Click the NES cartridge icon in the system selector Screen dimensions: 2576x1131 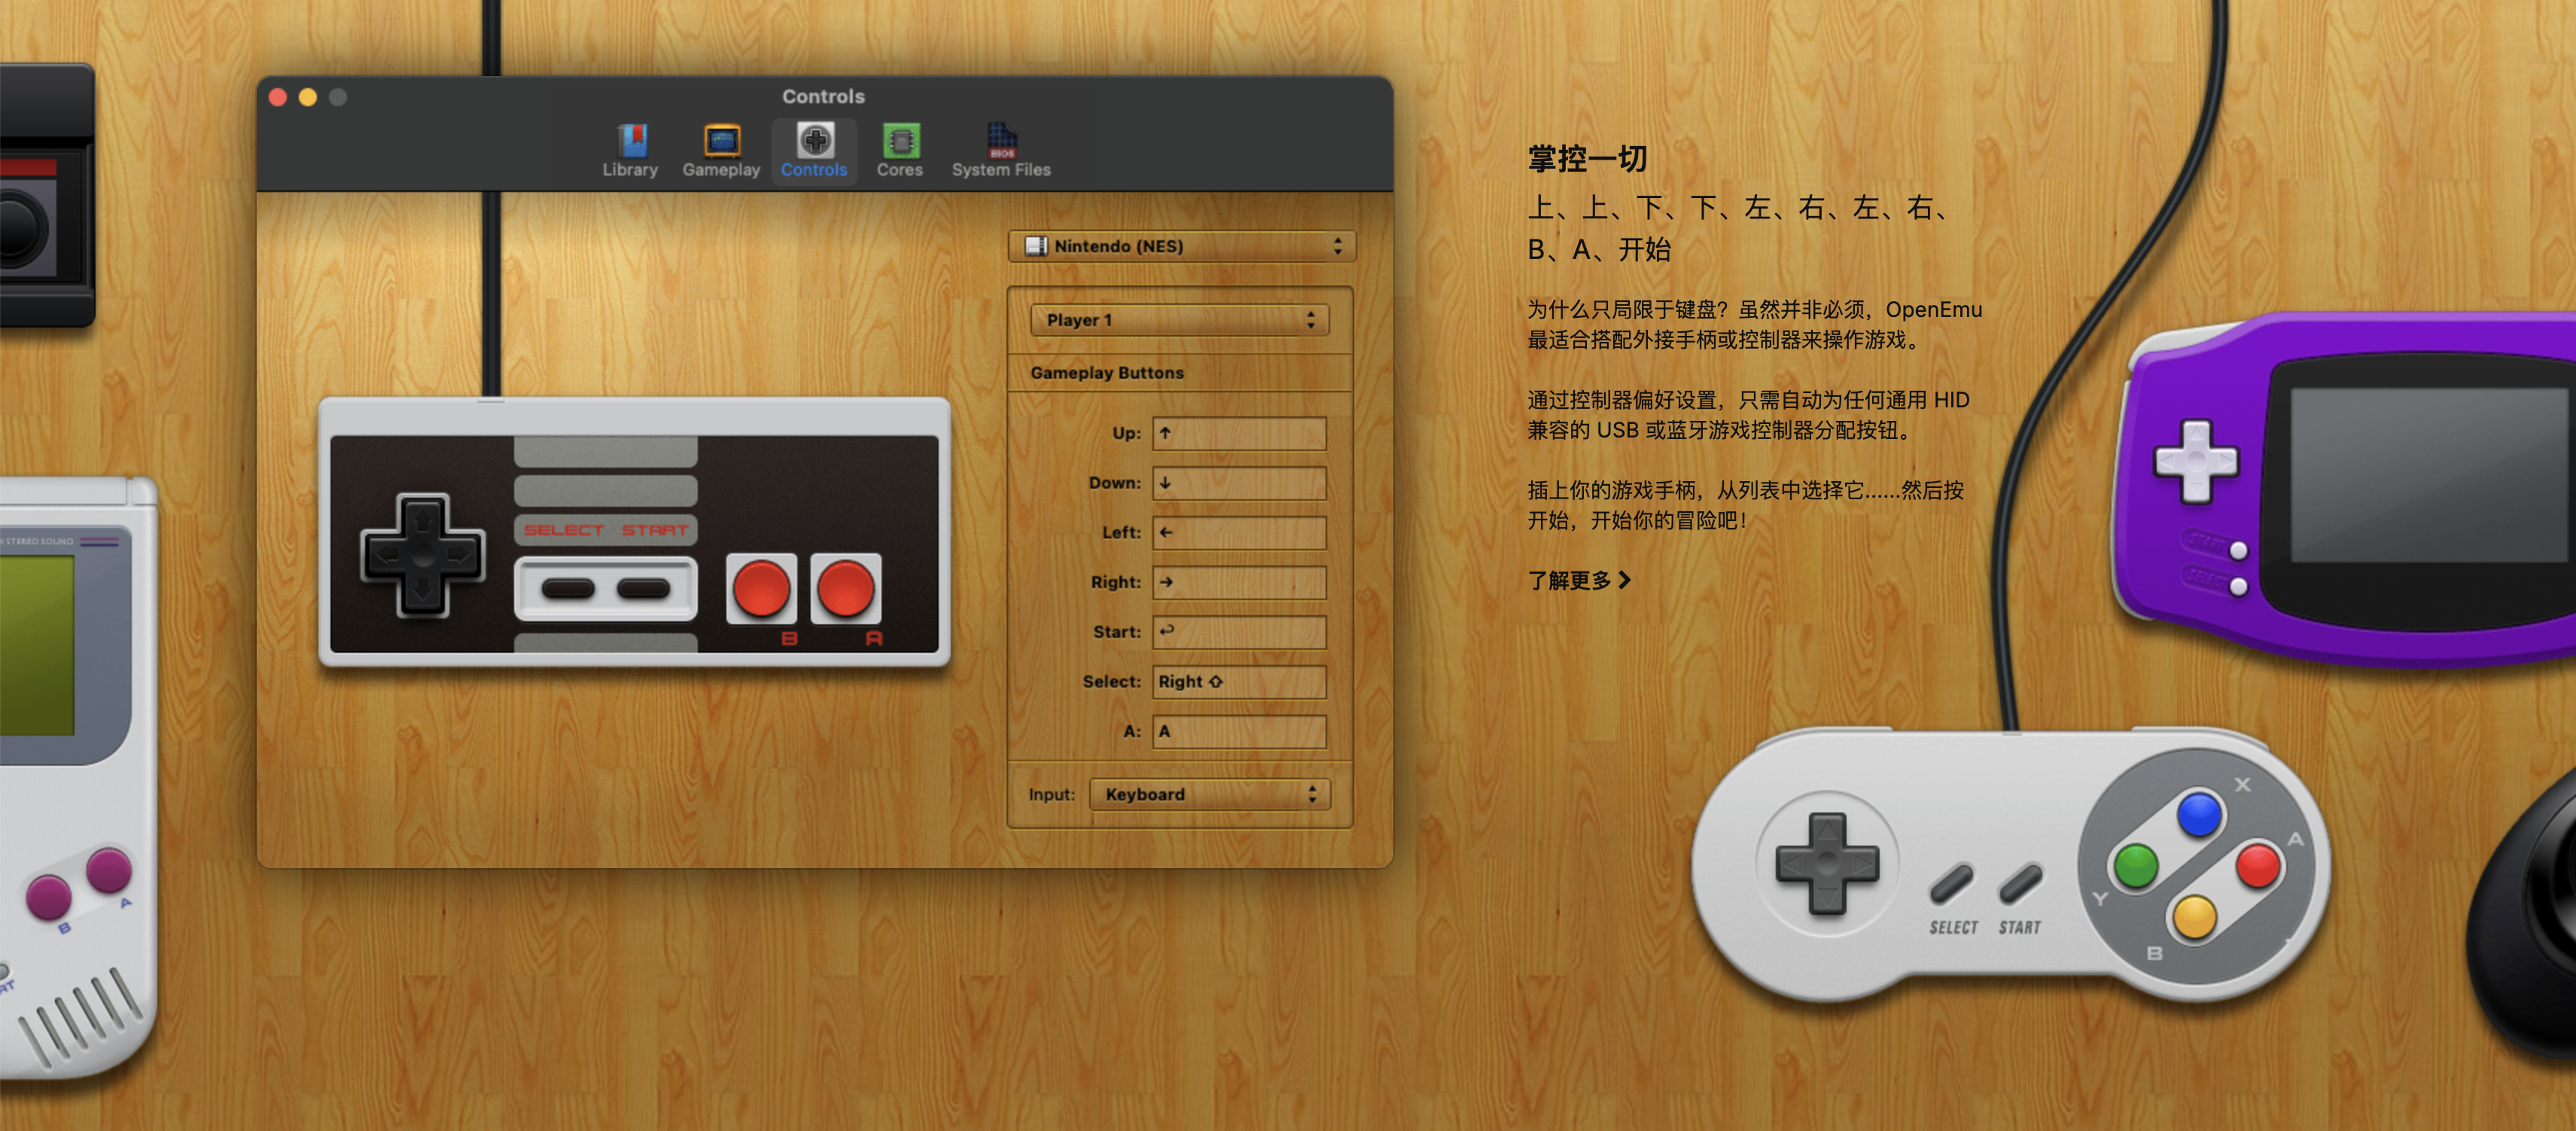(x=1036, y=246)
